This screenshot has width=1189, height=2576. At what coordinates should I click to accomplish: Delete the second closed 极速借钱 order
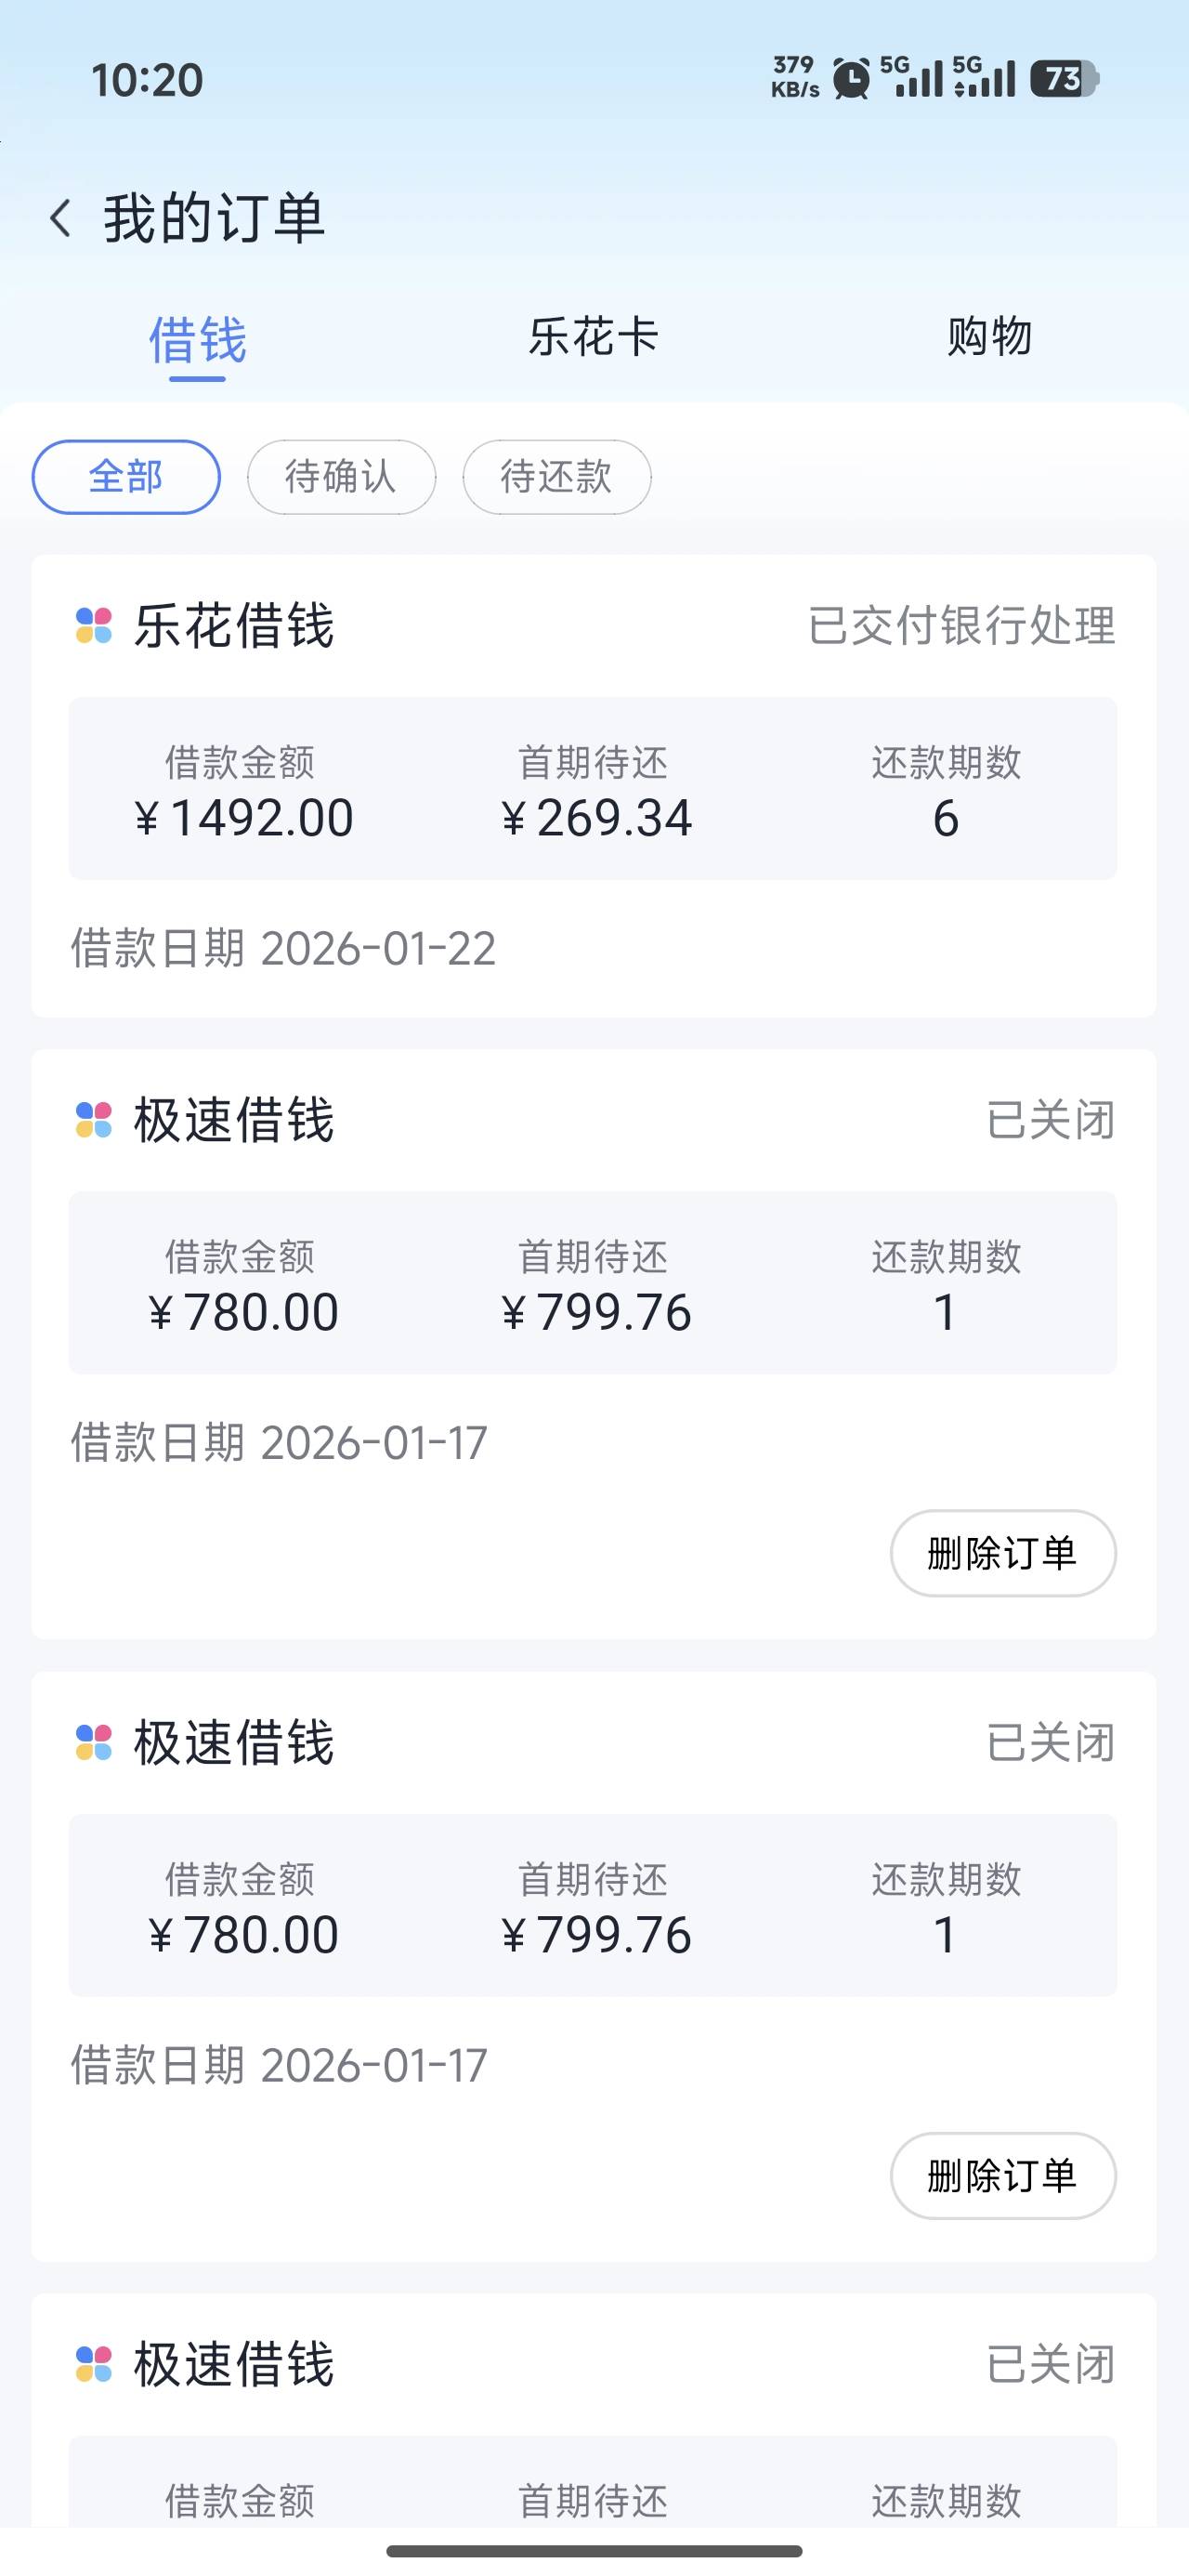[1002, 2175]
